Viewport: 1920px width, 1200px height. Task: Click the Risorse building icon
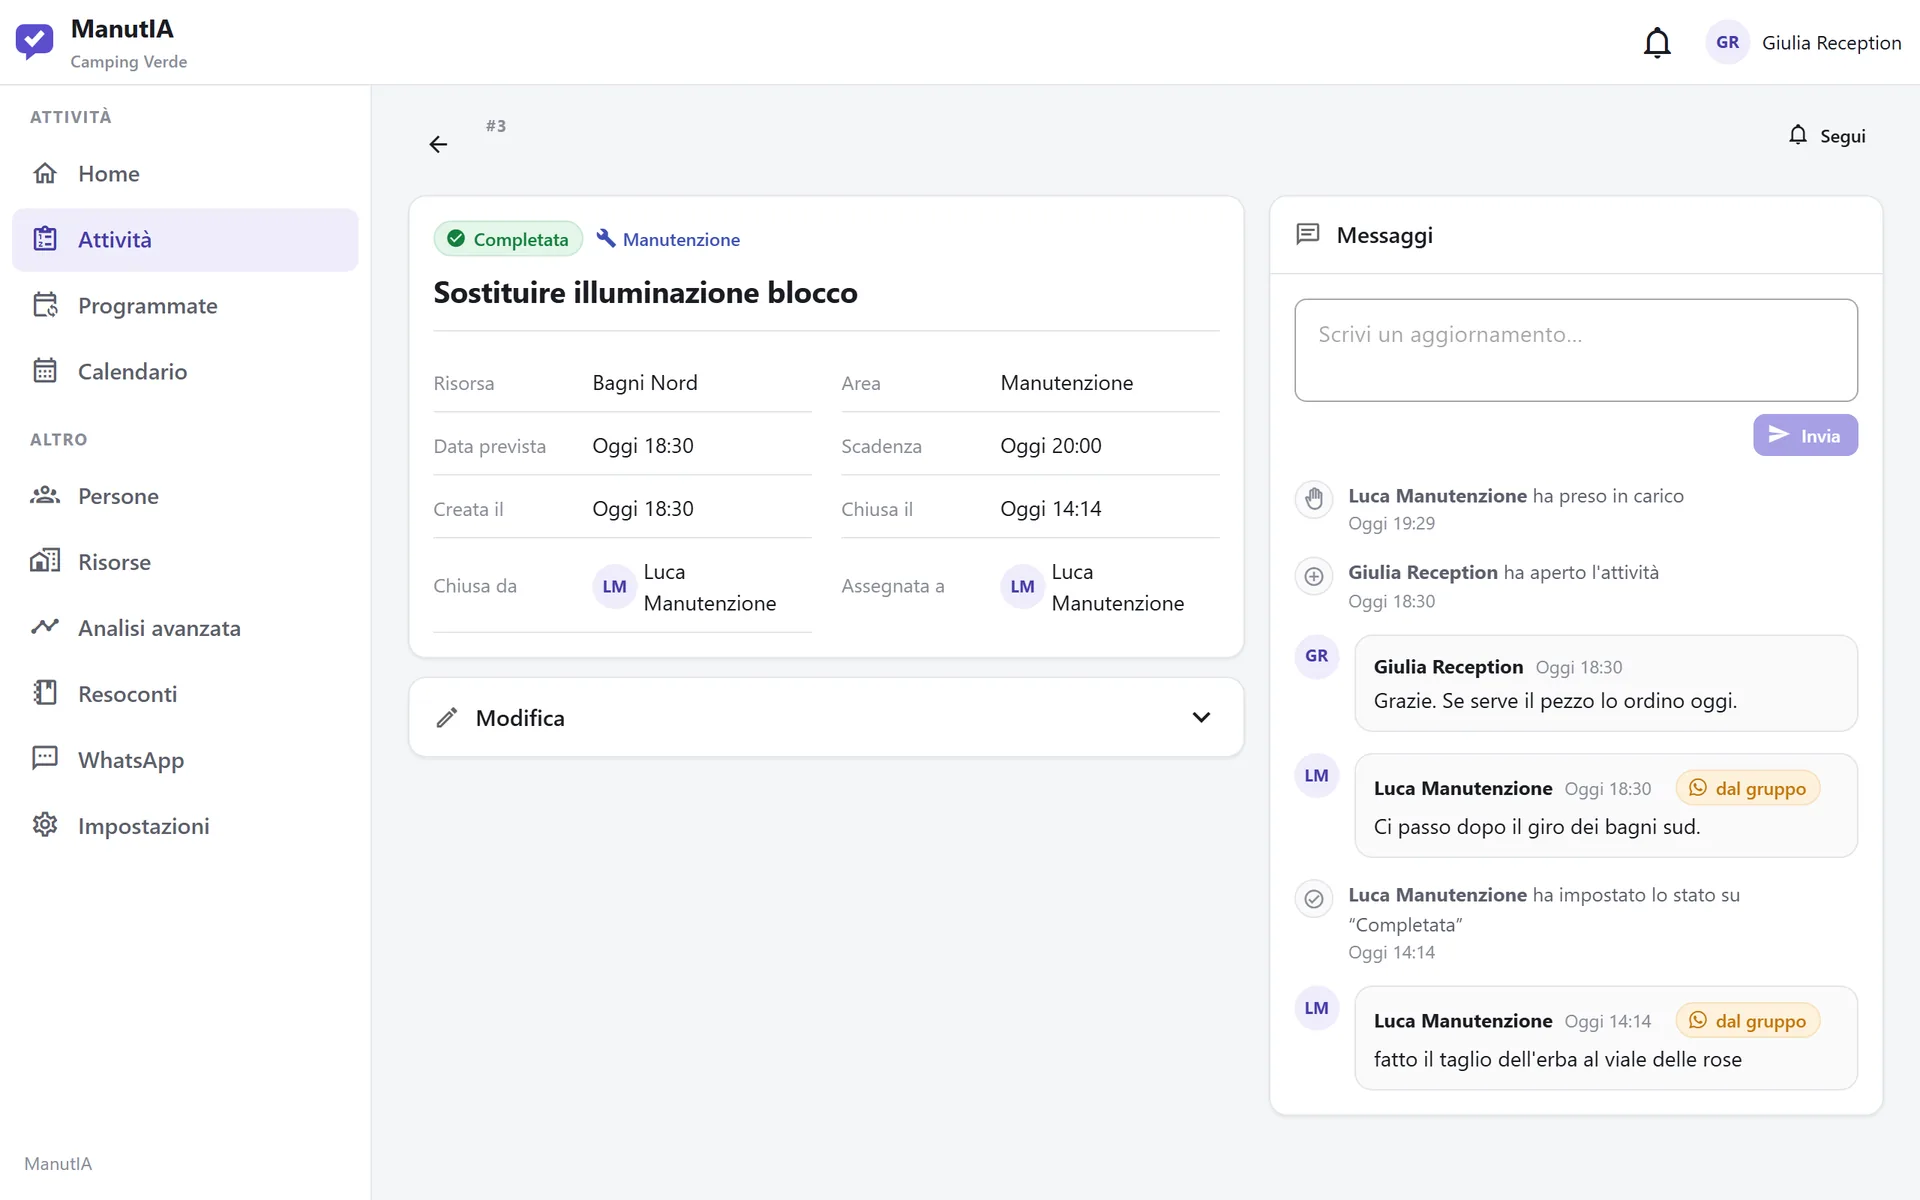point(45,561)
